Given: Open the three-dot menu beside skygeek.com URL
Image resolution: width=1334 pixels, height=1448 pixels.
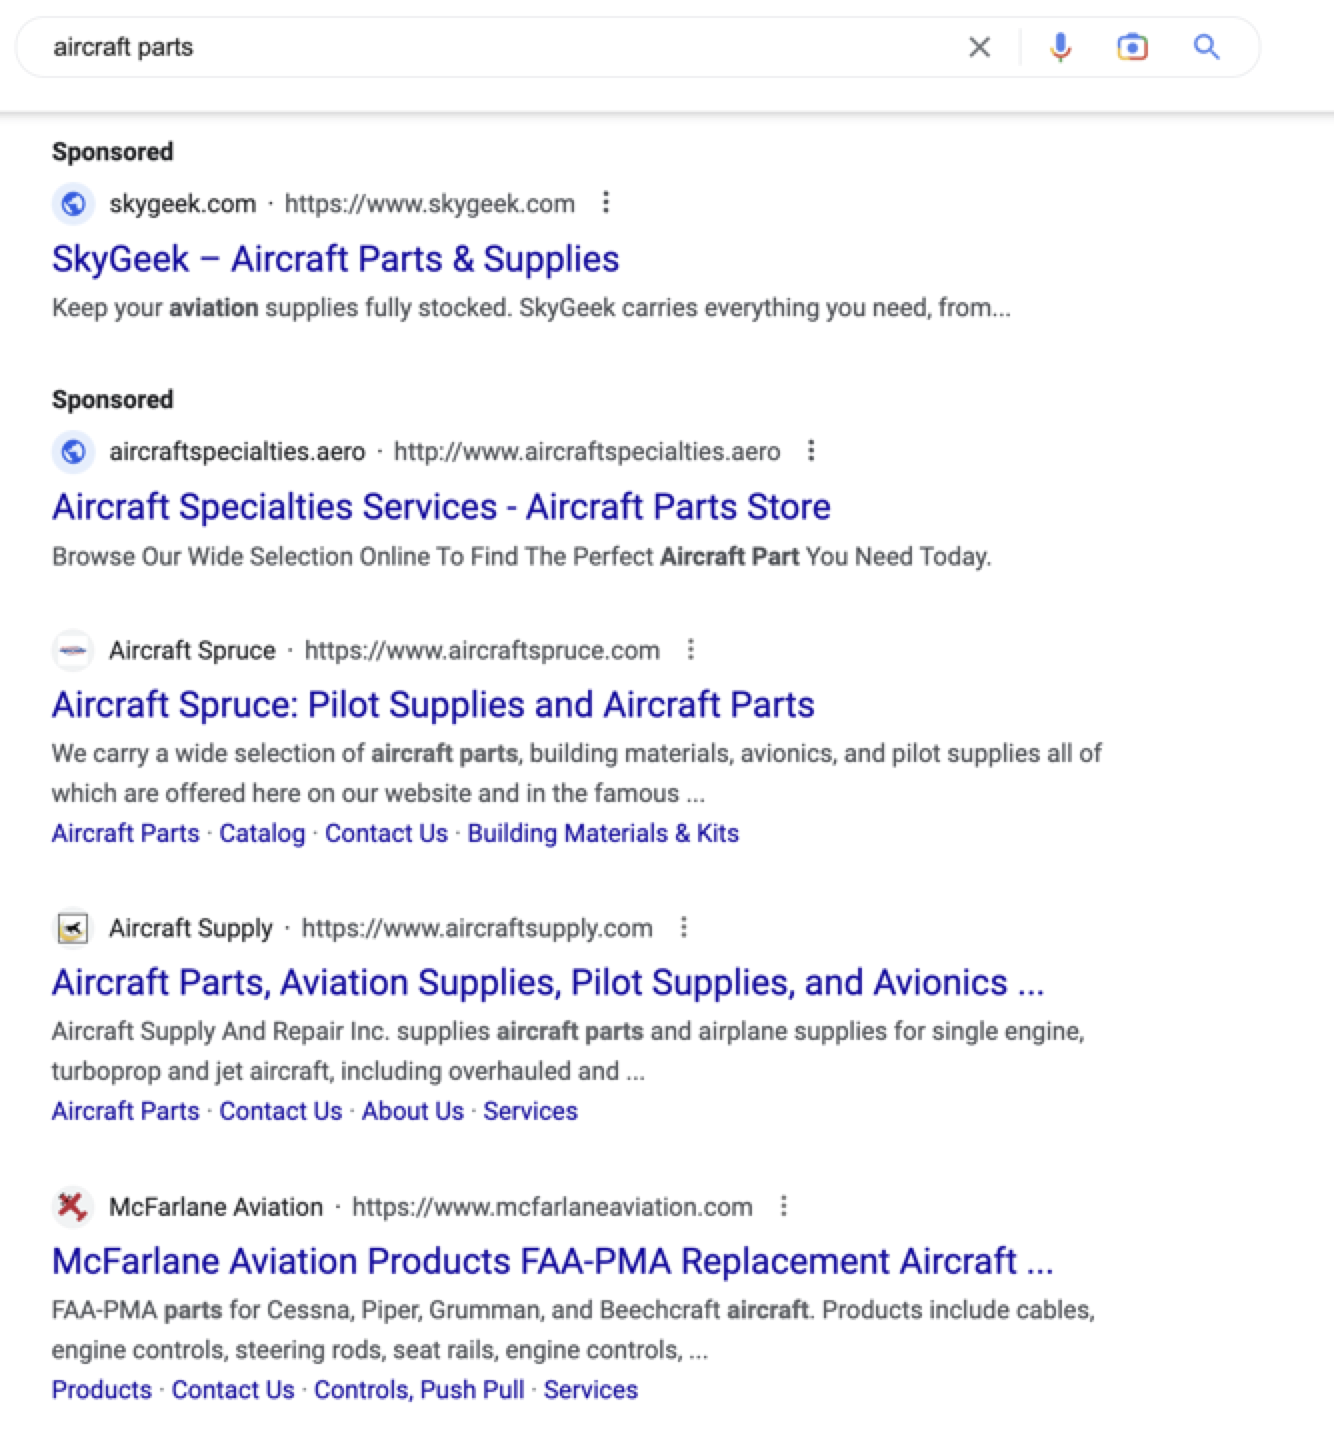Looking at the screenshot, I should (606, 203).
